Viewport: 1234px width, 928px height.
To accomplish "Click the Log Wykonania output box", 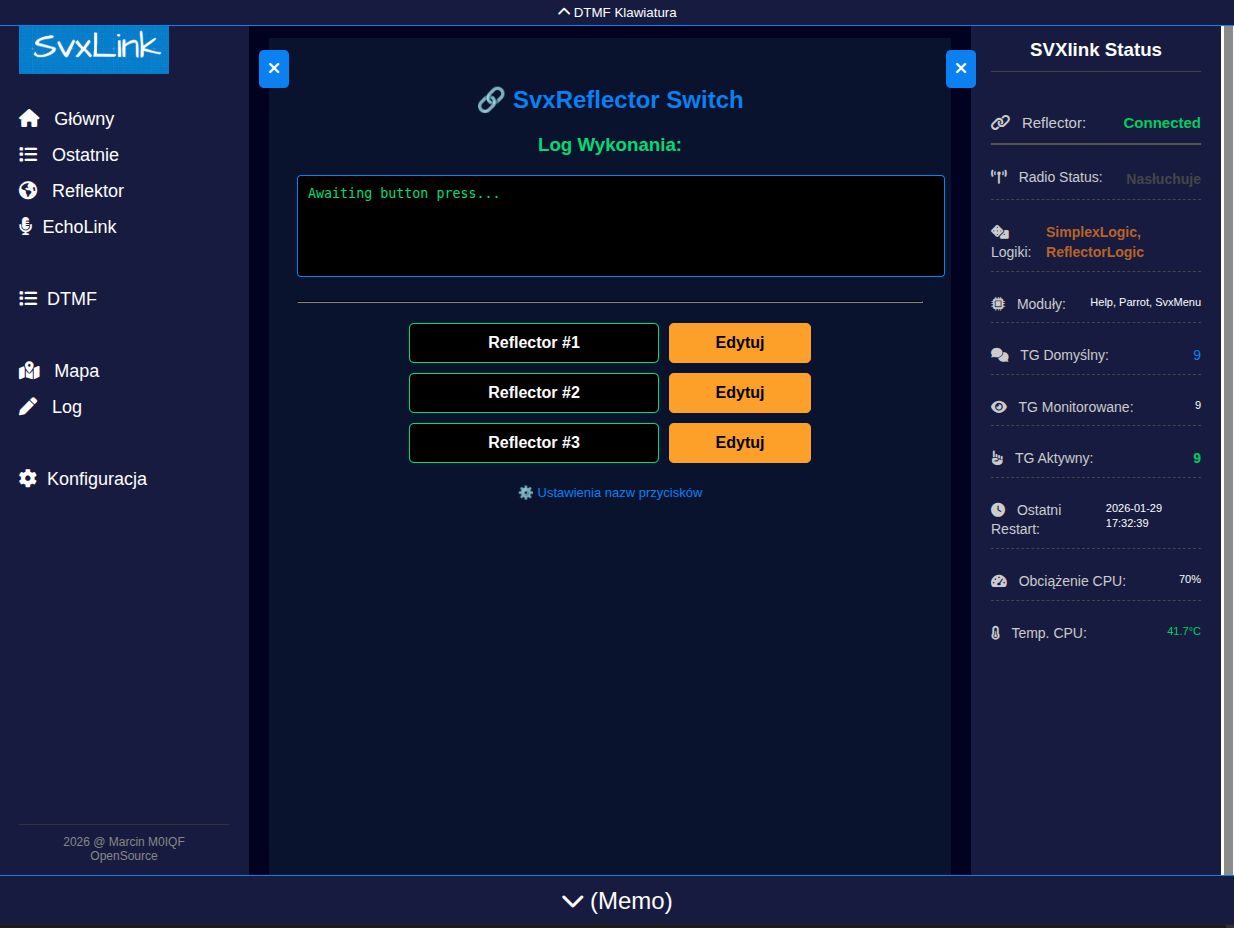I will tap(620, 226).
